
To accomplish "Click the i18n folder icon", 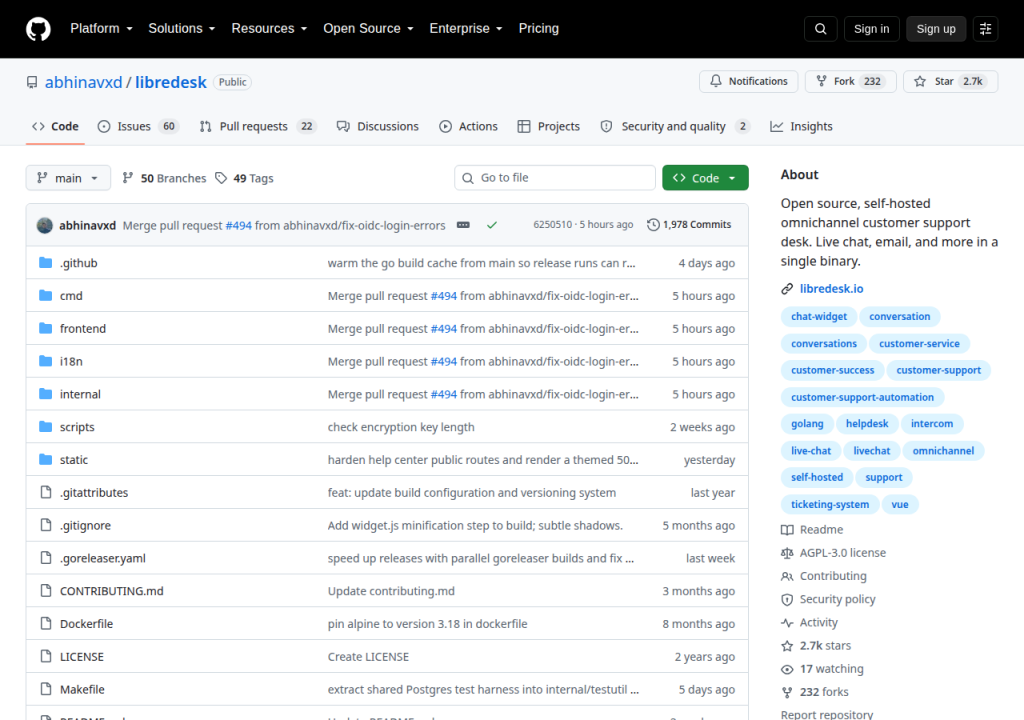I will (x=46, y=361).
